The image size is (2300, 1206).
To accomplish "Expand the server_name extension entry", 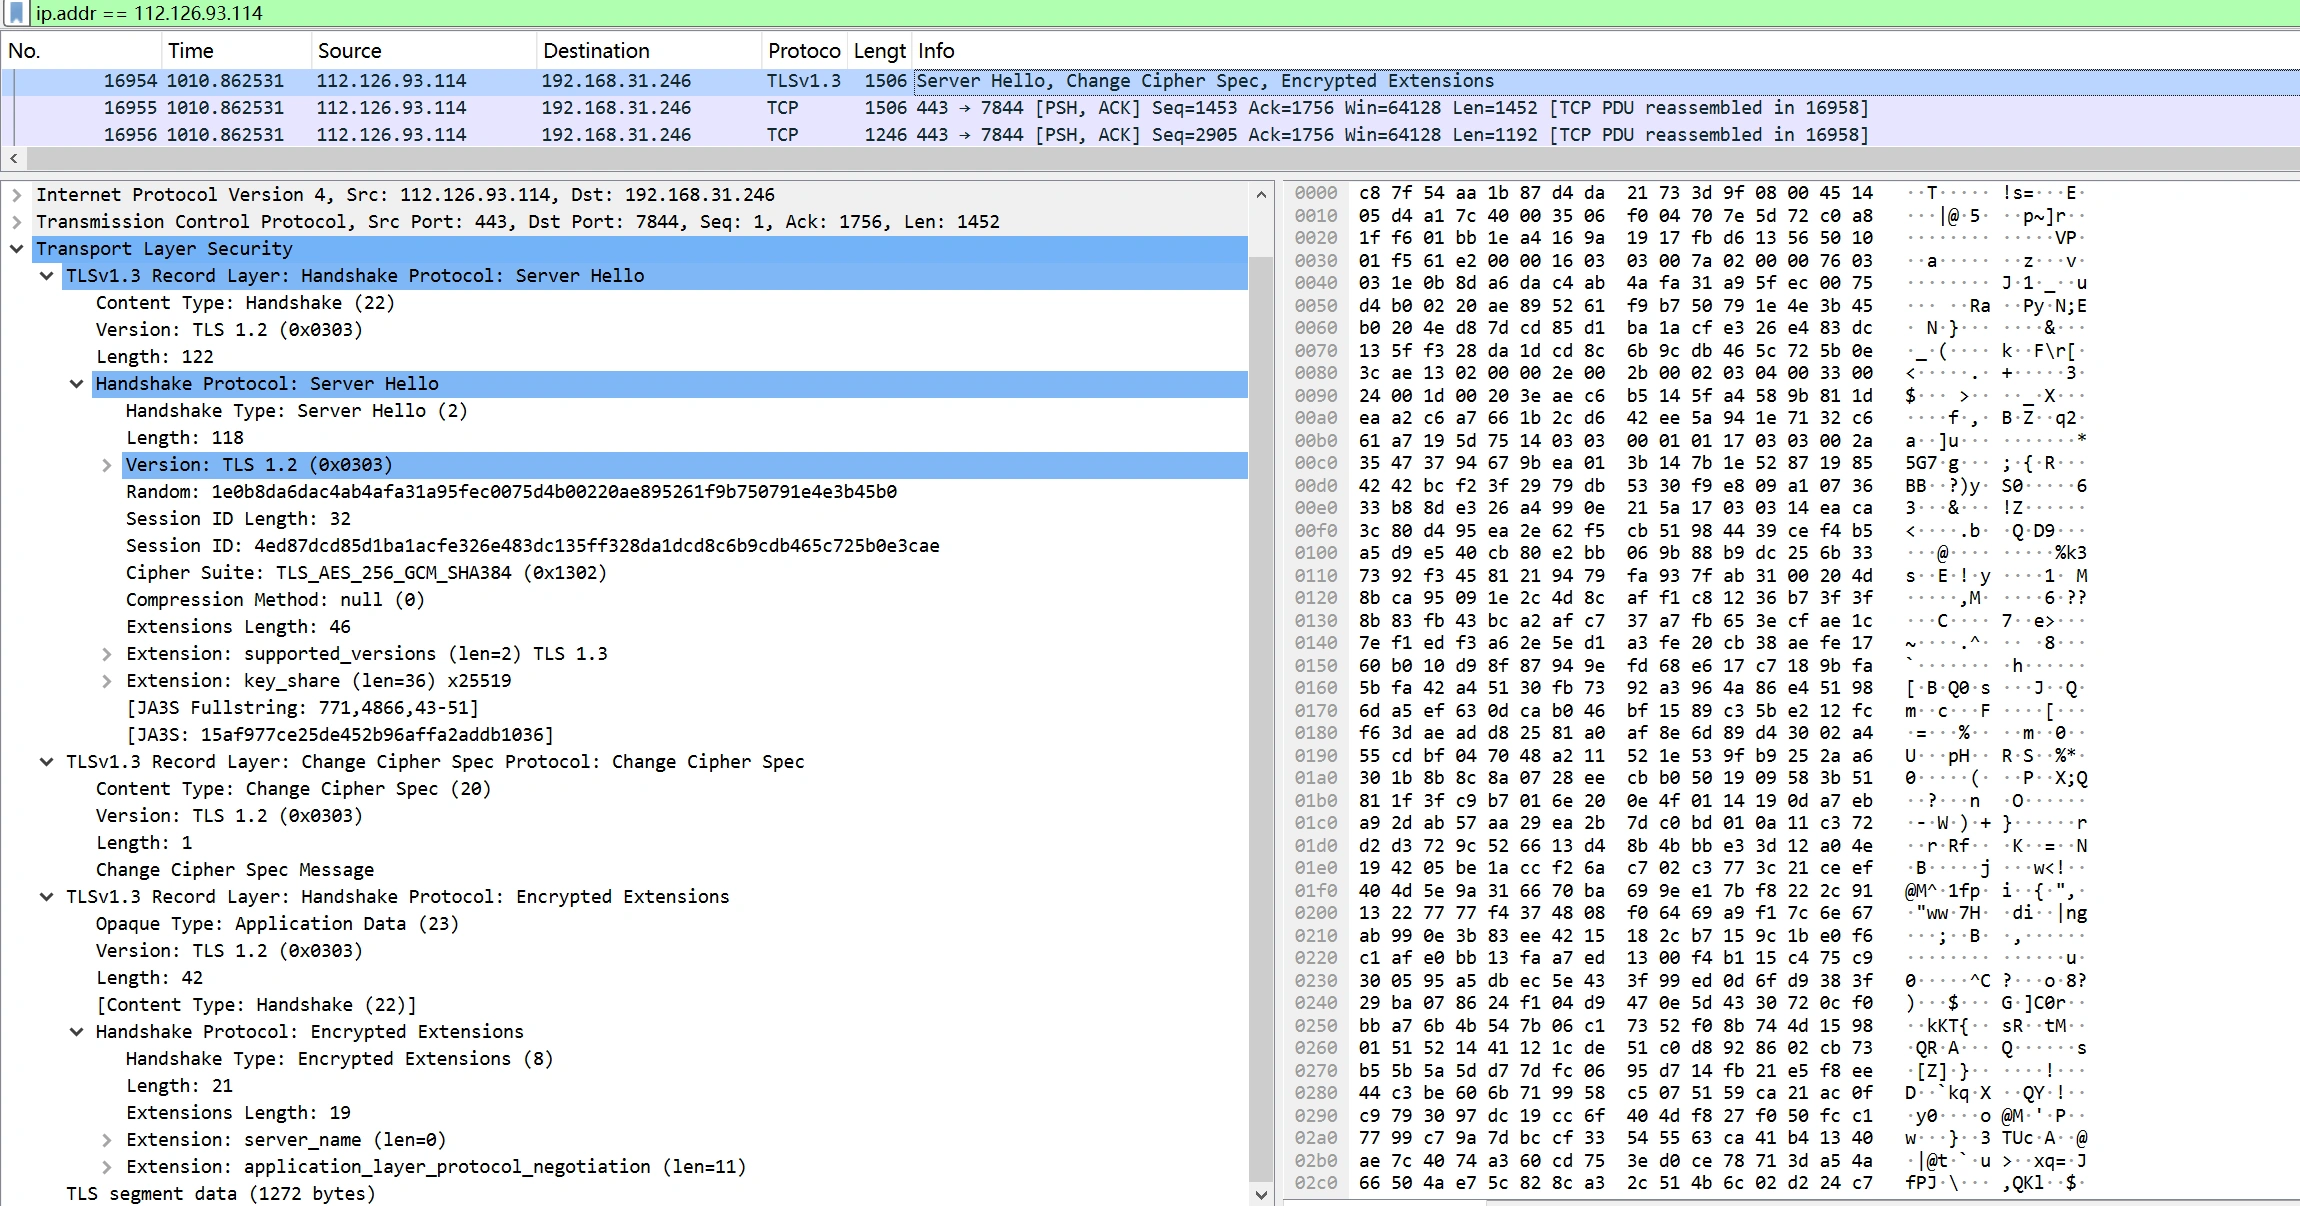I will click(107, 1140).
